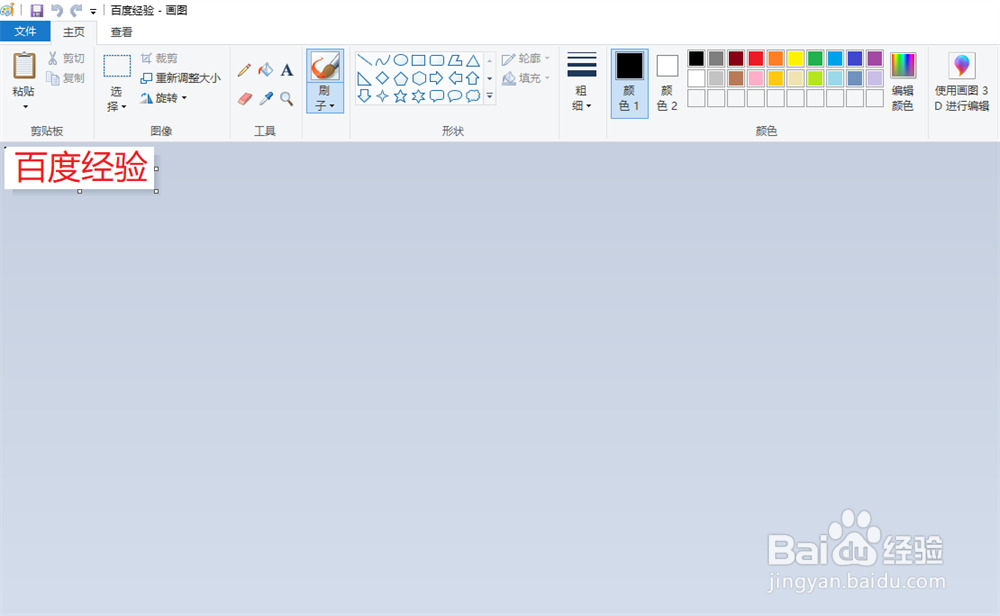Expand the Brushes (刷子) dropdown arrow
The height and width of the screenshot is (616, 1000).
pyautogui.click(x=332, y=106)
